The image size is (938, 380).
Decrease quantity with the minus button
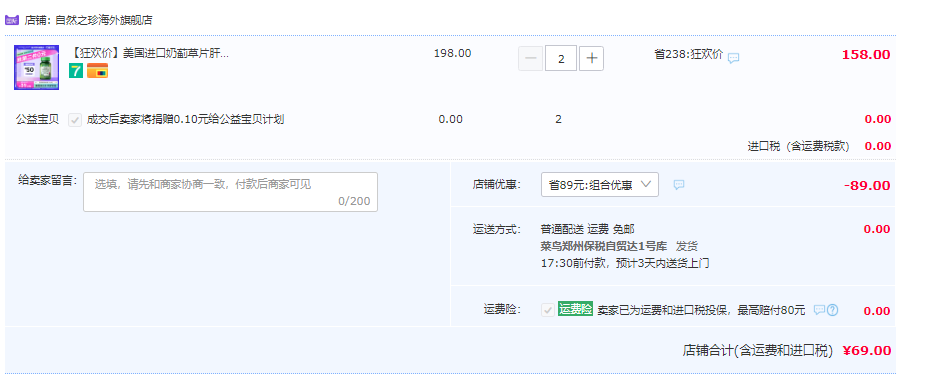point(530,59)
